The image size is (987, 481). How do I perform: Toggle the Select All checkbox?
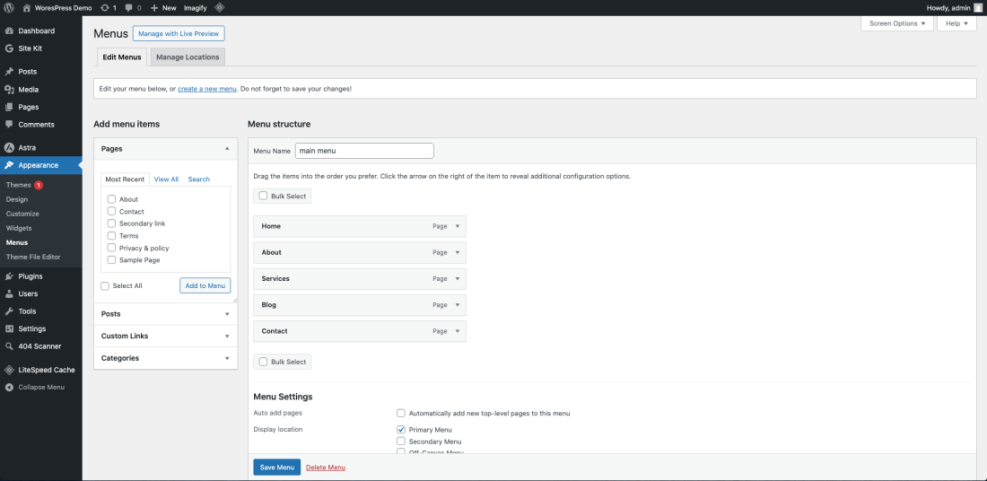tap(105, 286)
